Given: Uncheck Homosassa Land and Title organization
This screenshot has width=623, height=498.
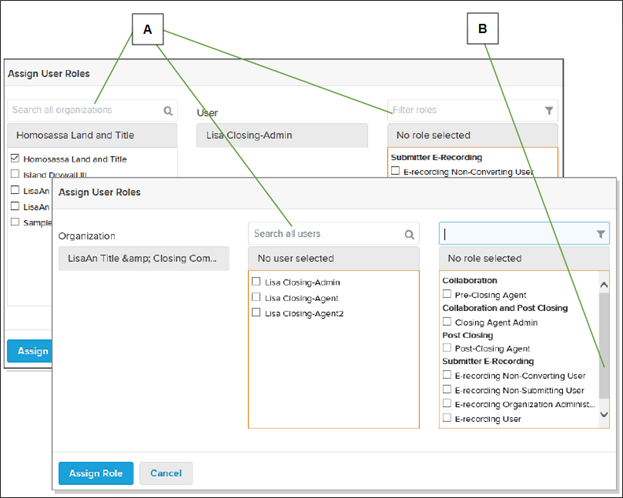Looking at the screenshot, I should coord(15,158).
